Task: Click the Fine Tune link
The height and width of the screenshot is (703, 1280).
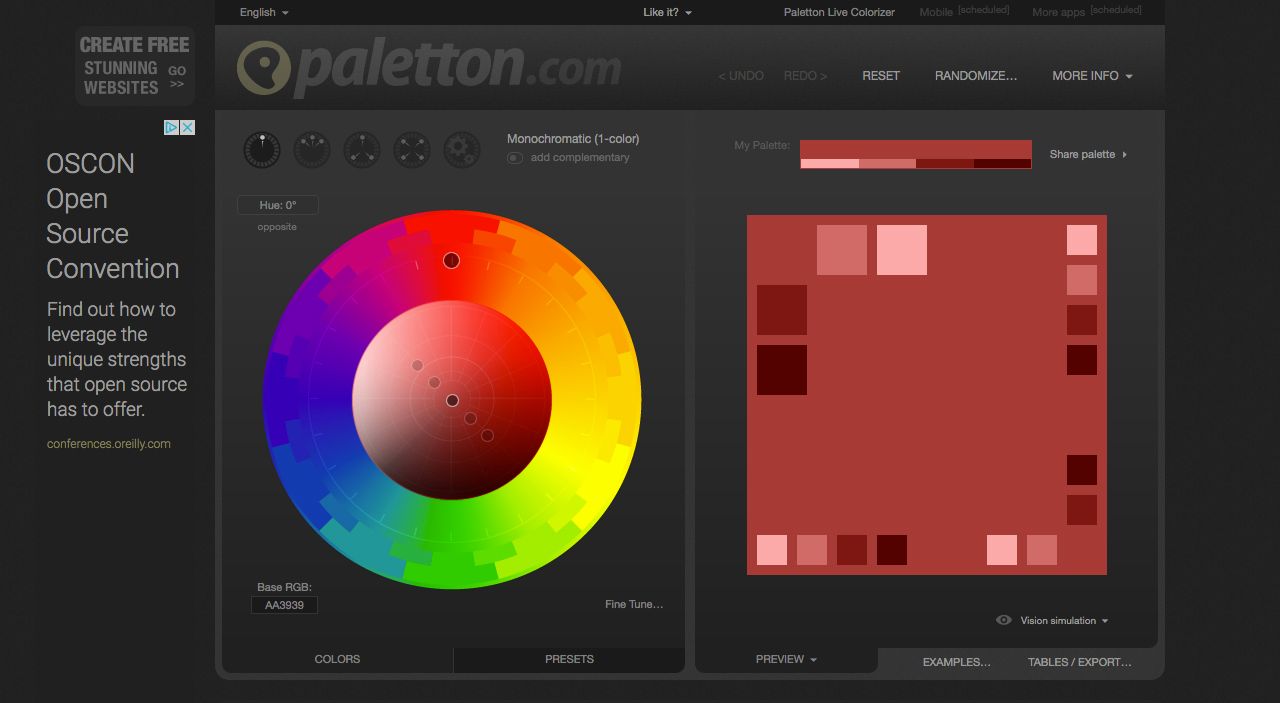Action: tap(634, 604)
